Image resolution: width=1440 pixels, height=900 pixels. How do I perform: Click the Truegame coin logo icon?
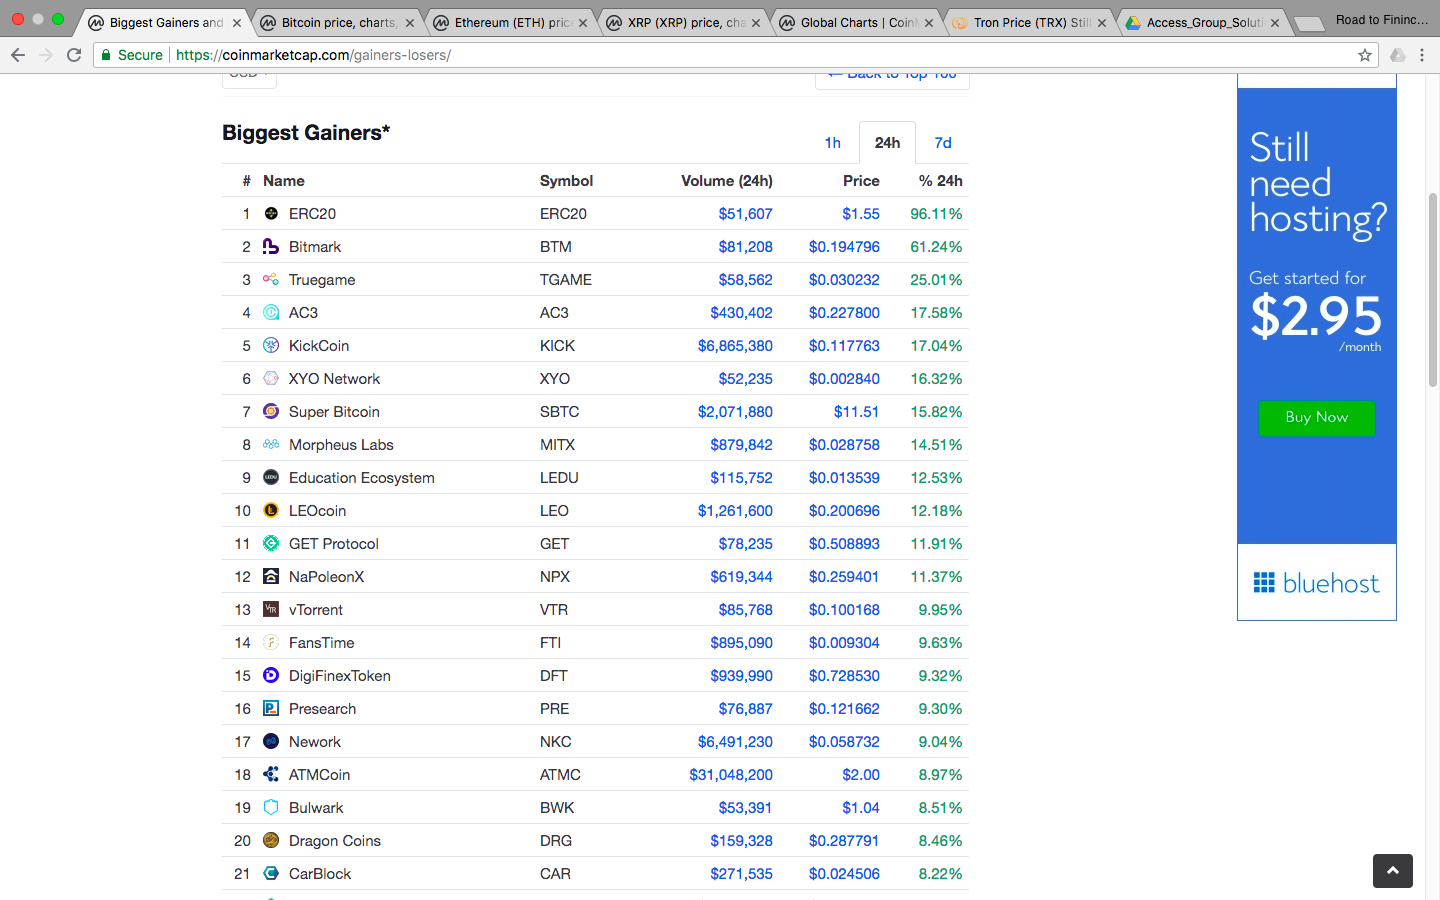271,279
